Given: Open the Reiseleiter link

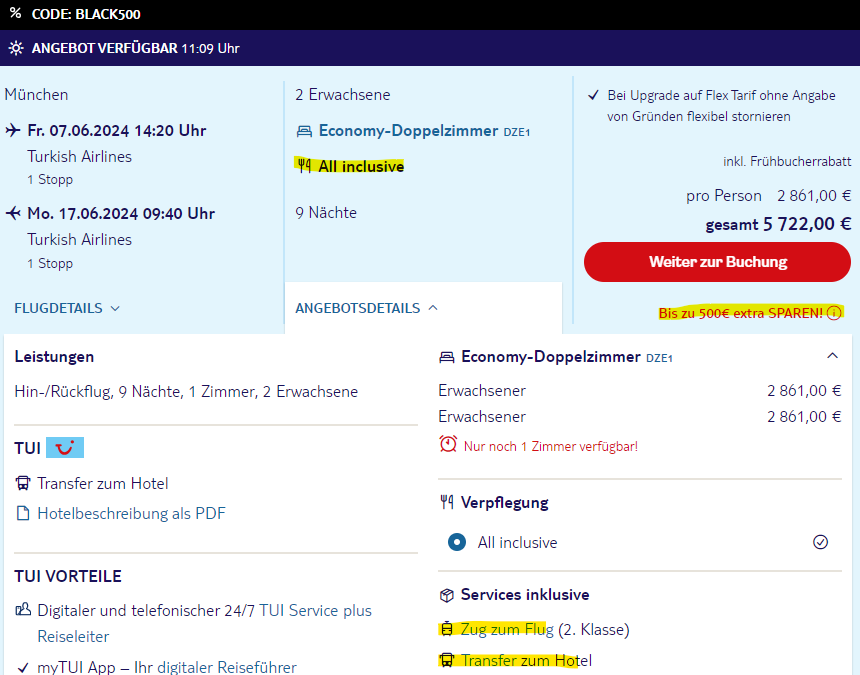Looking at the screenshot, I should click(73, 636).
